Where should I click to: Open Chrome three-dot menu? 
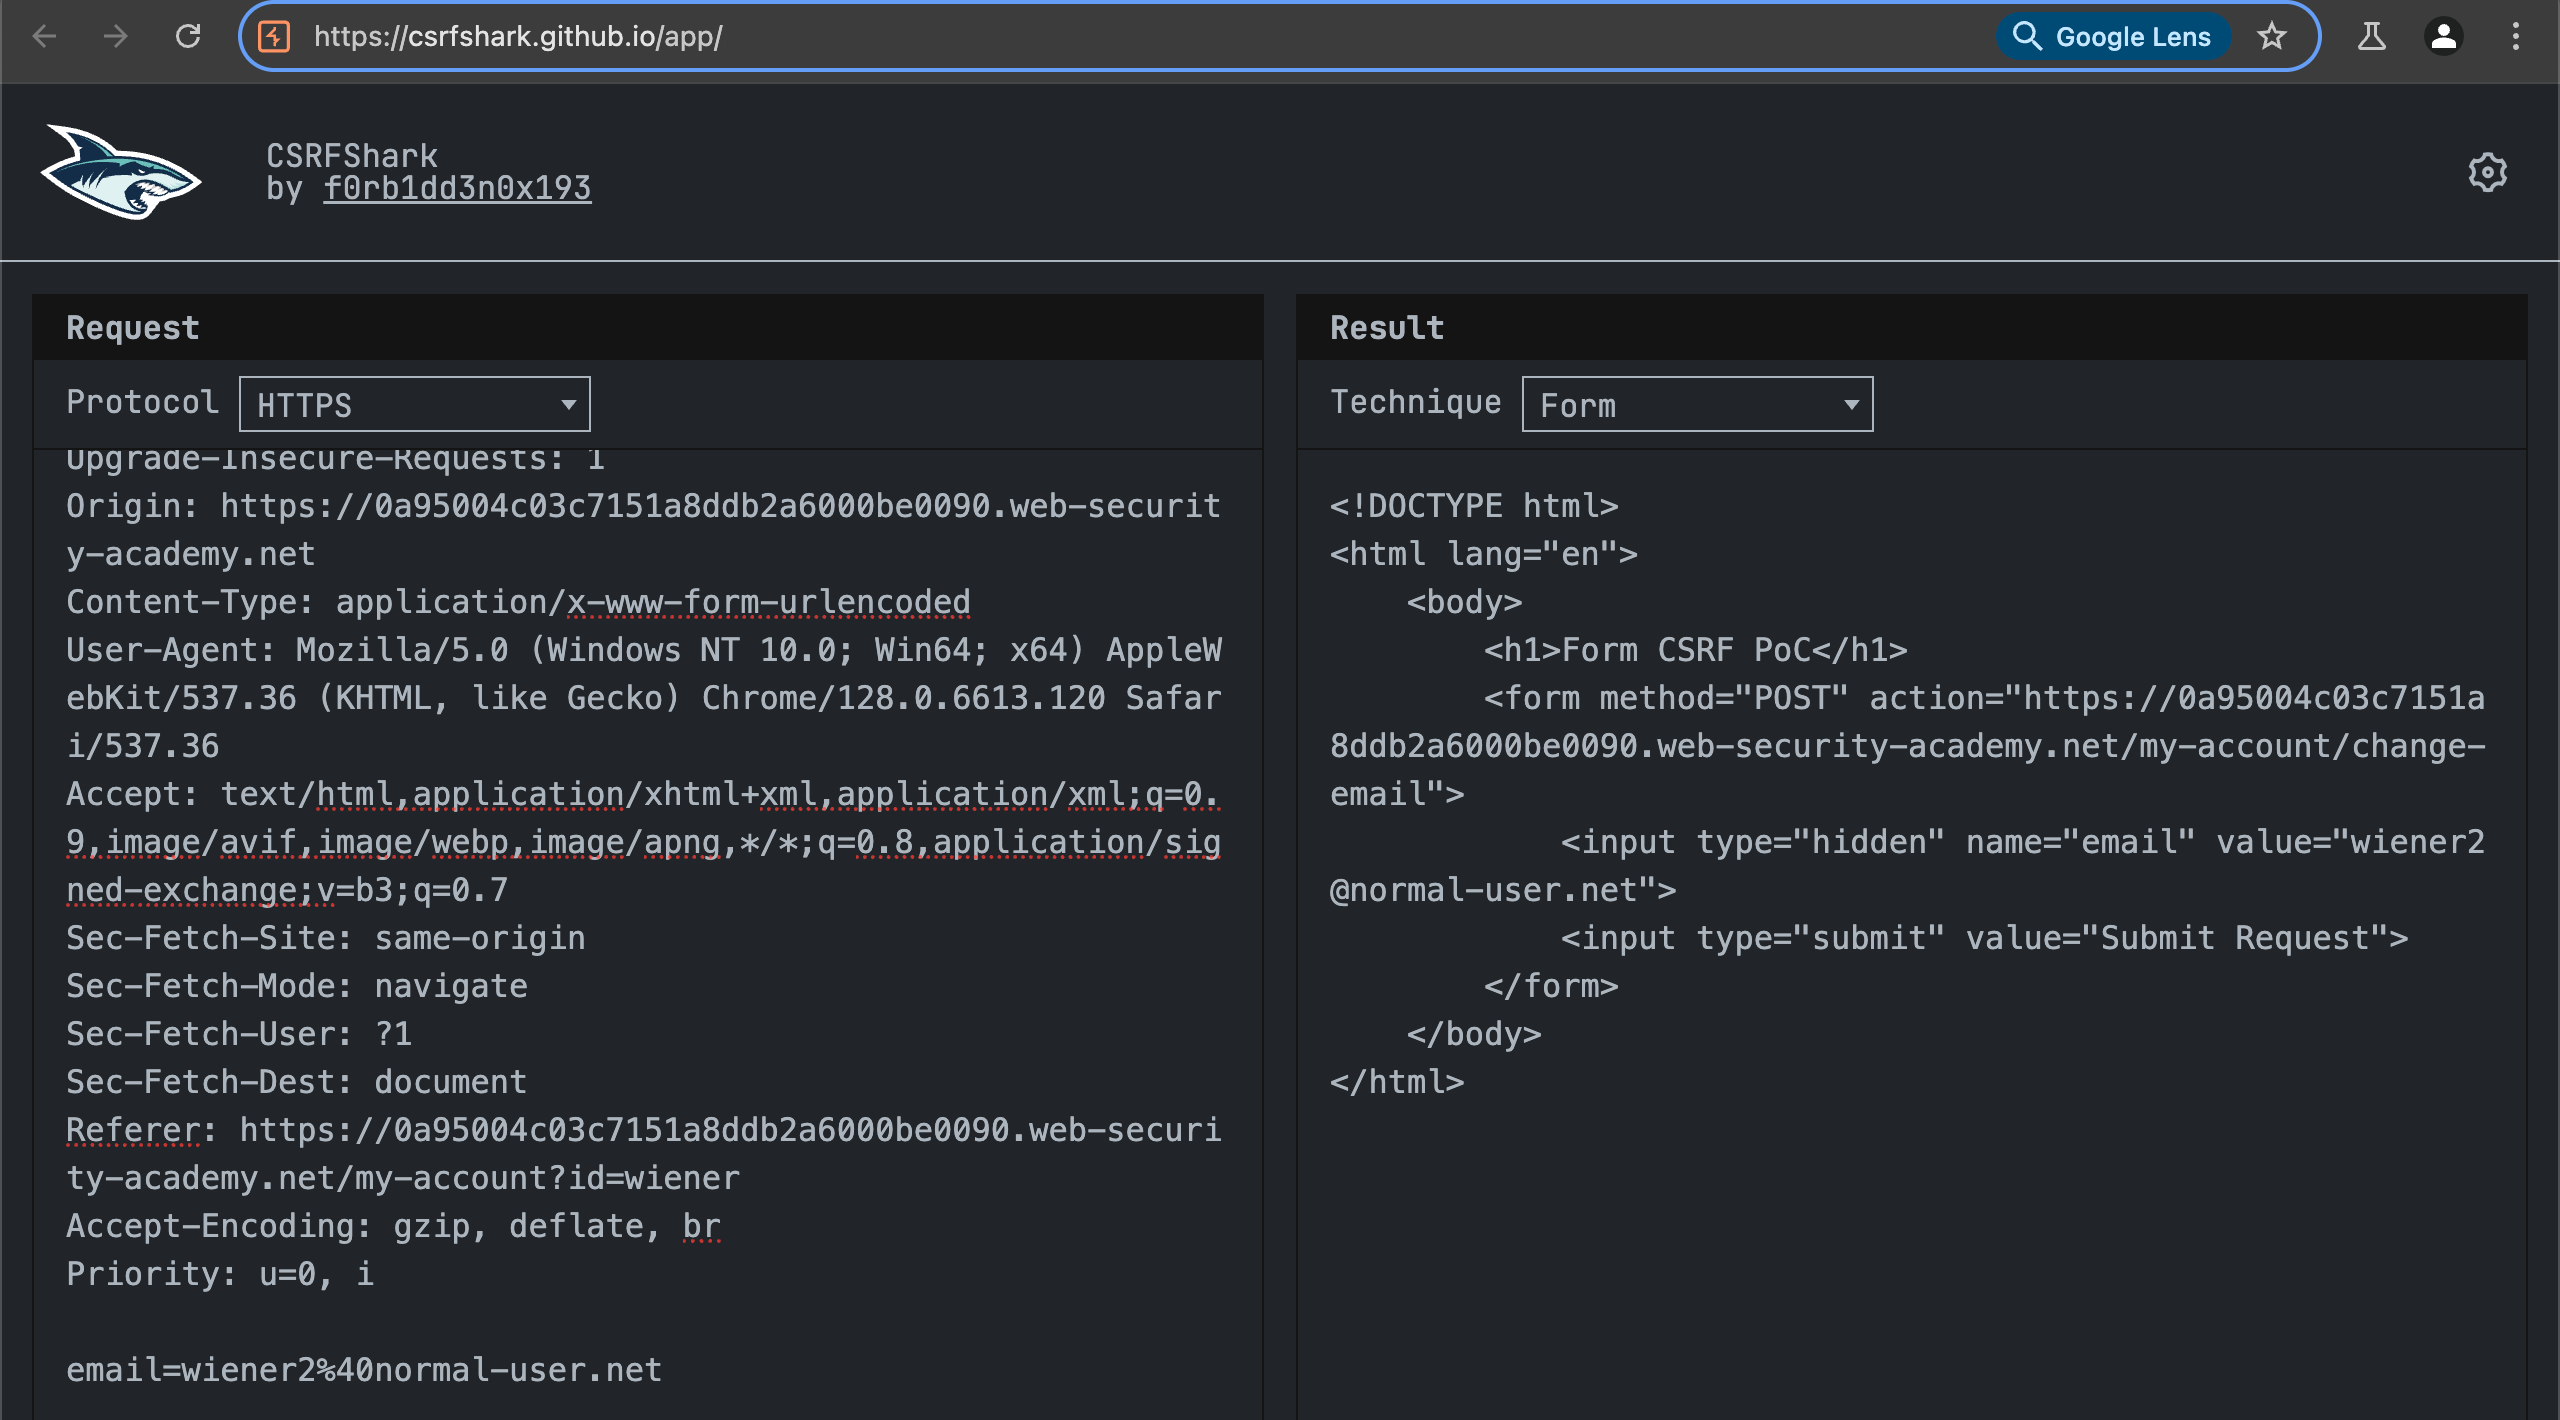[2516, 37]
